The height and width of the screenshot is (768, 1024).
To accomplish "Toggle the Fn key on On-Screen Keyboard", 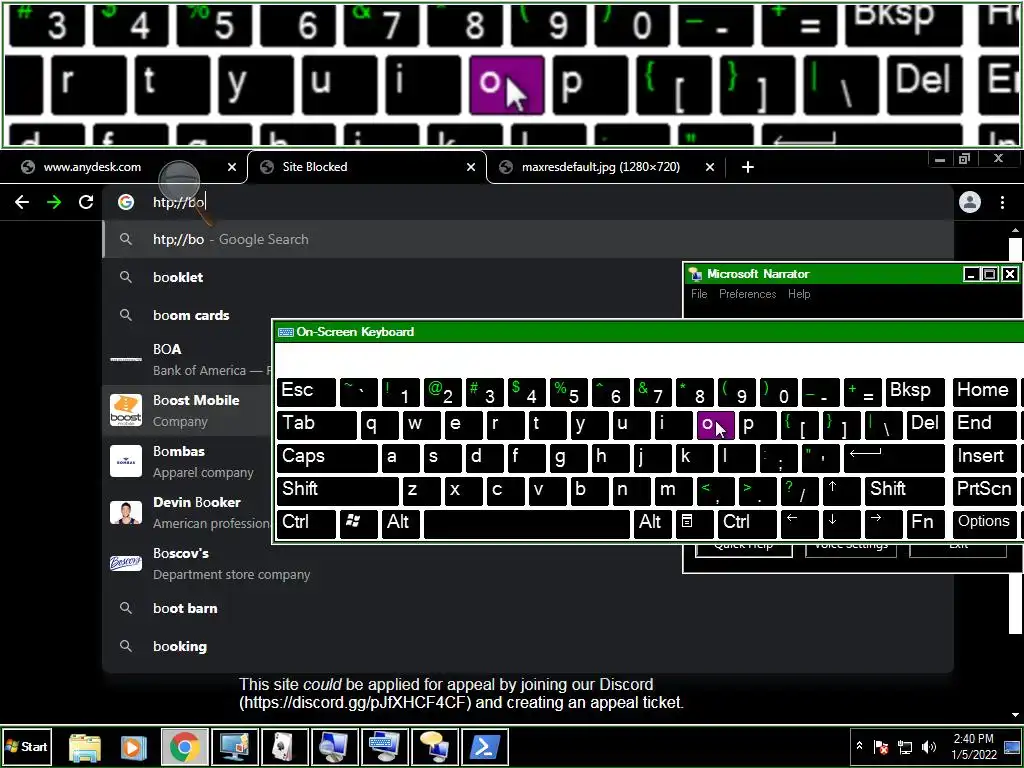I will pos(925,524).
